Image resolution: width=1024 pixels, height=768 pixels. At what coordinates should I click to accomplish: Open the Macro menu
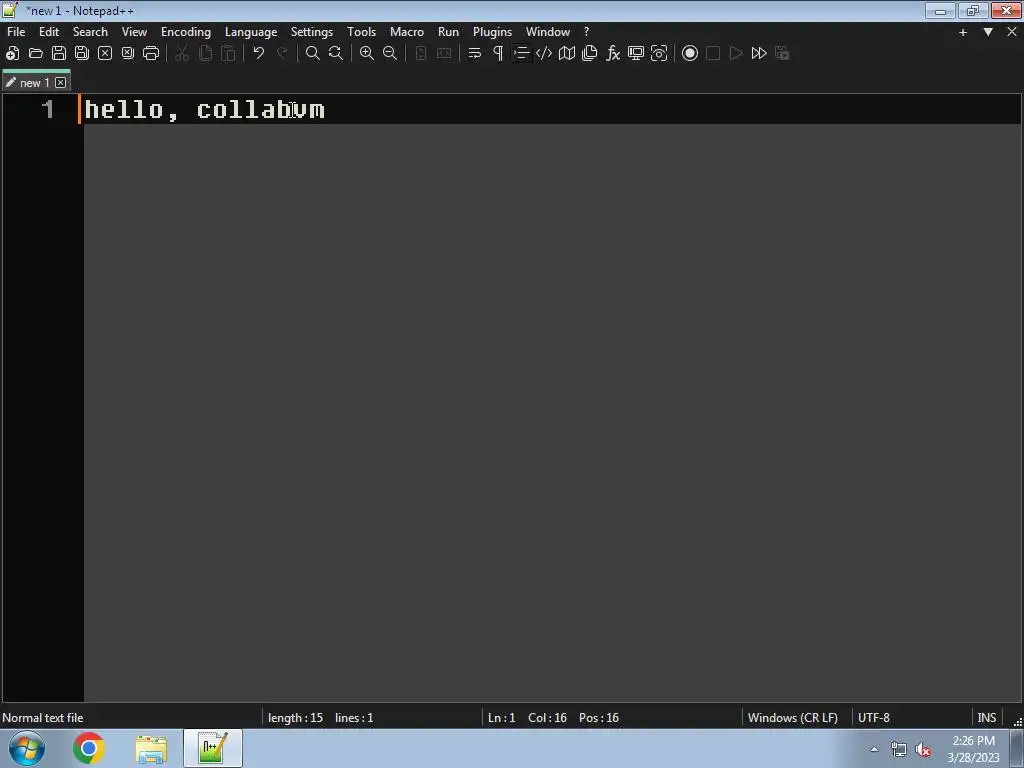407,32
